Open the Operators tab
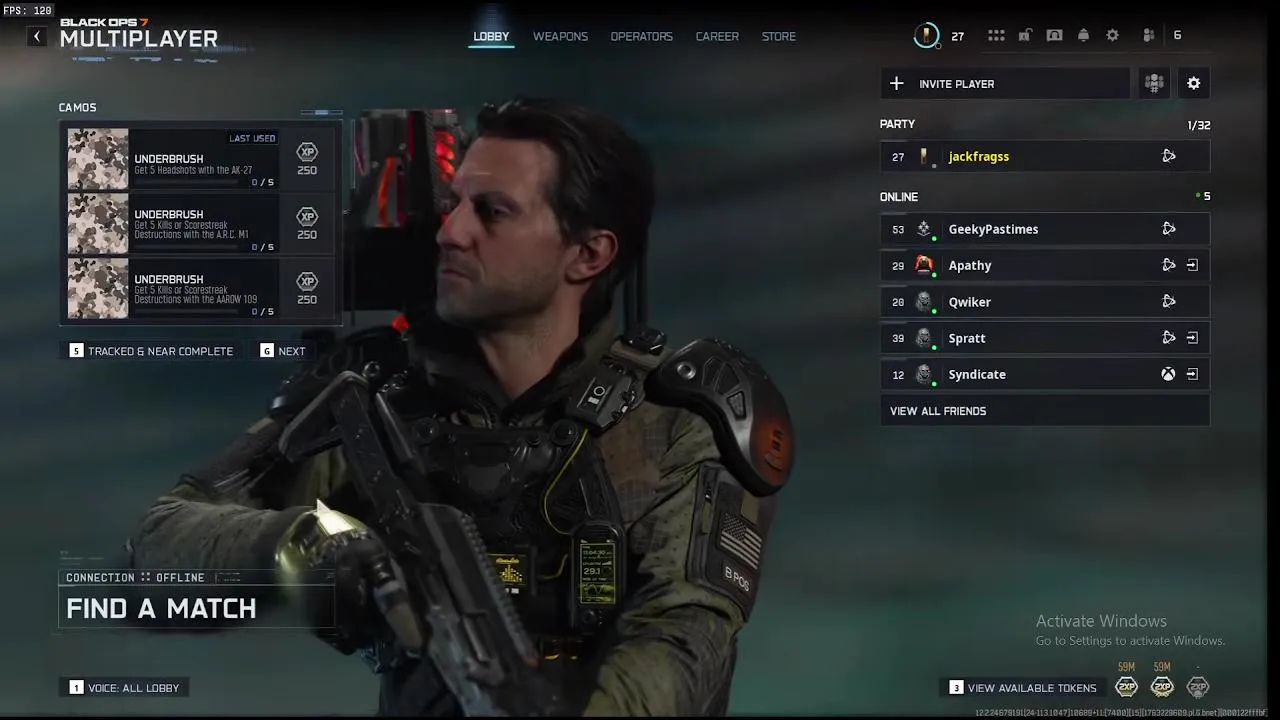 [x=641, y=36]
